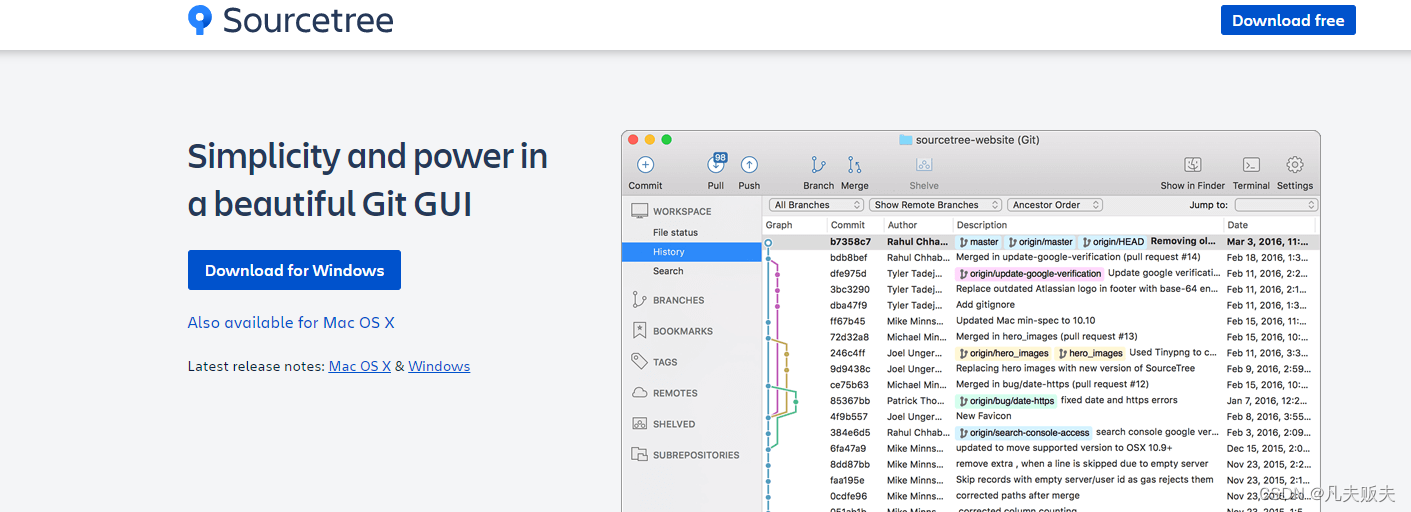Viewport: 1411px width, 512px height.
Task: Click the Subrepositories folder icon
Action: (x=640, y=455)
